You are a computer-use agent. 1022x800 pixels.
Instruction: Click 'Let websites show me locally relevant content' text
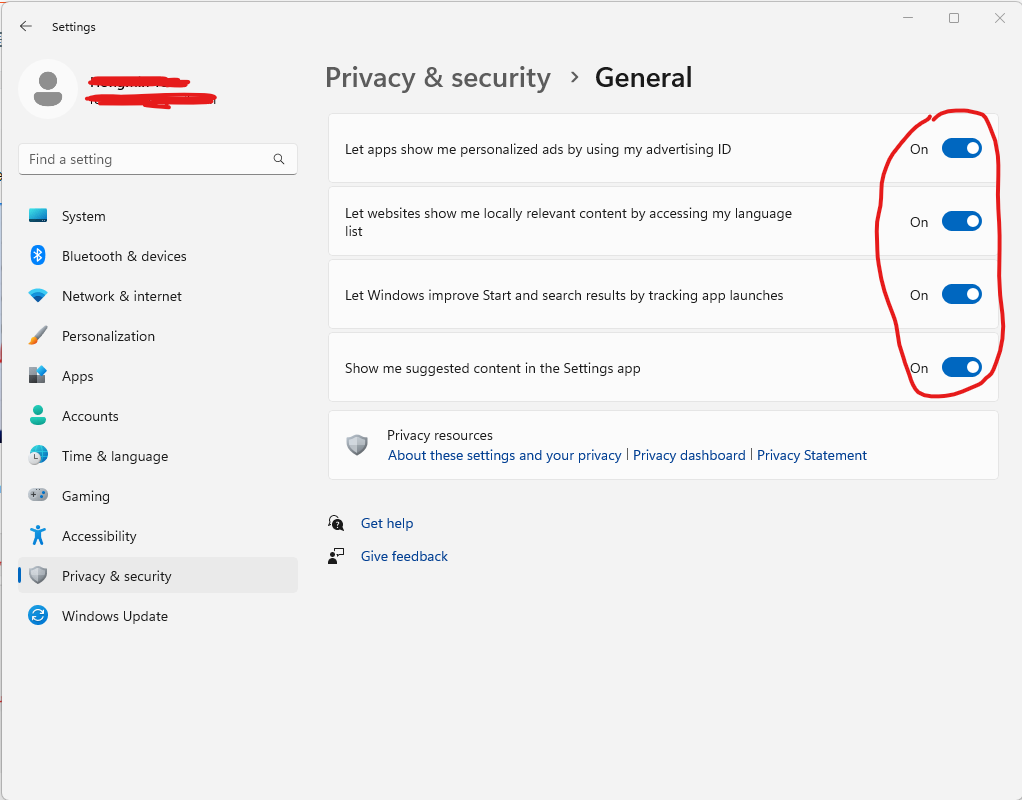pyautogui.click(x=568, y=222)
